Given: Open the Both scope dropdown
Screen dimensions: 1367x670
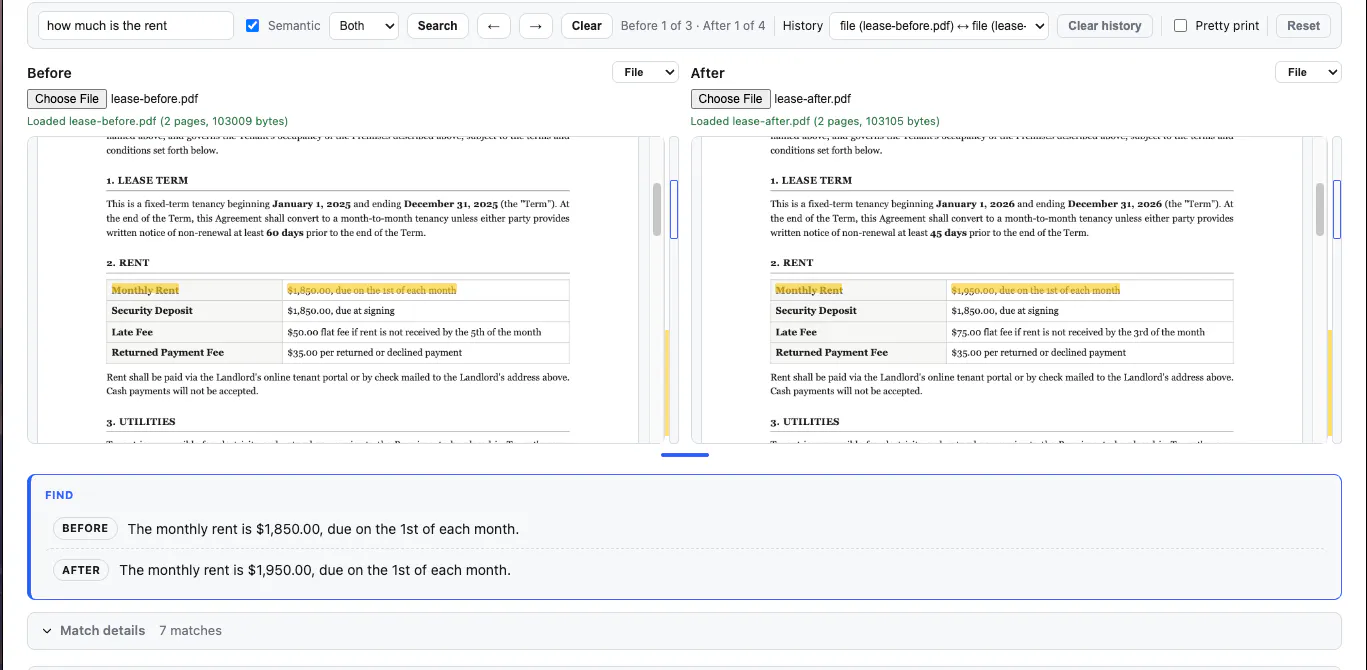Looking at the screenshot, I should (x=364, y=26).
